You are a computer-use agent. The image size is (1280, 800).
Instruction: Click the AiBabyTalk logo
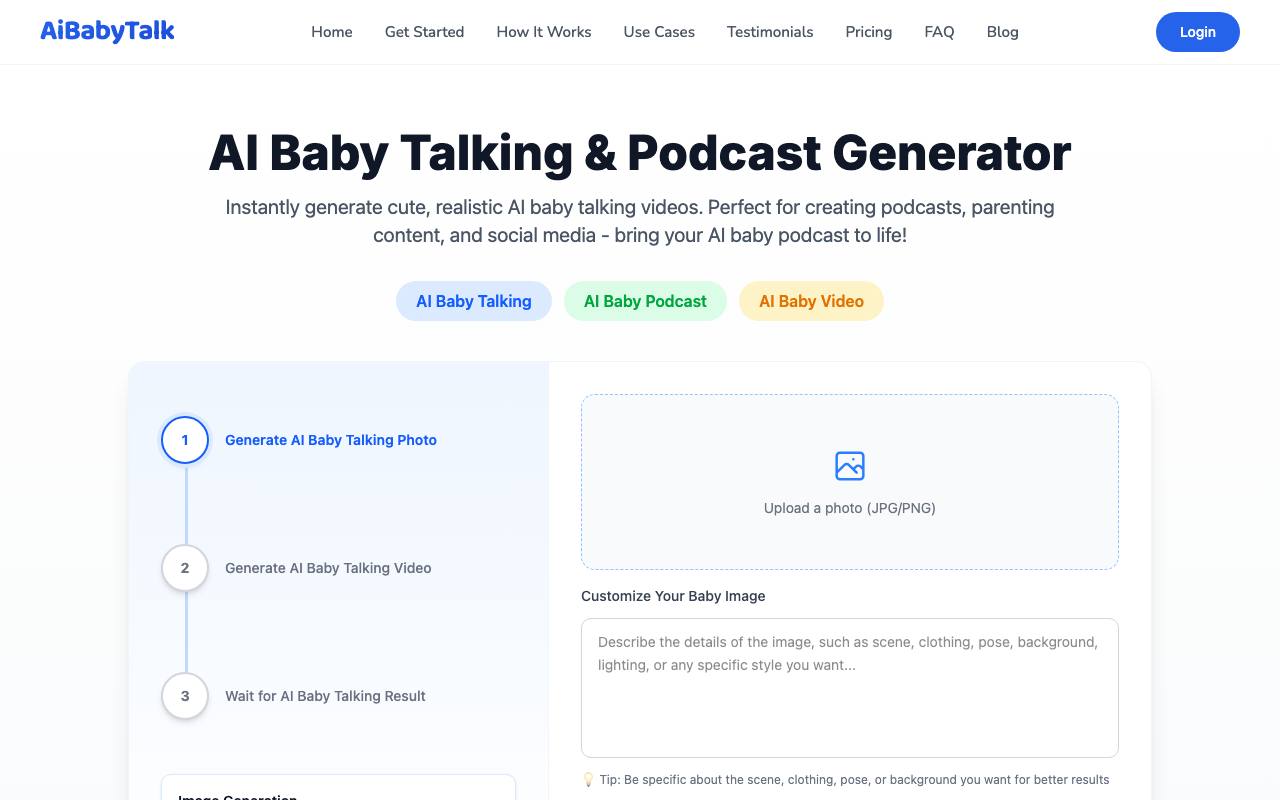tap(107, 32)
